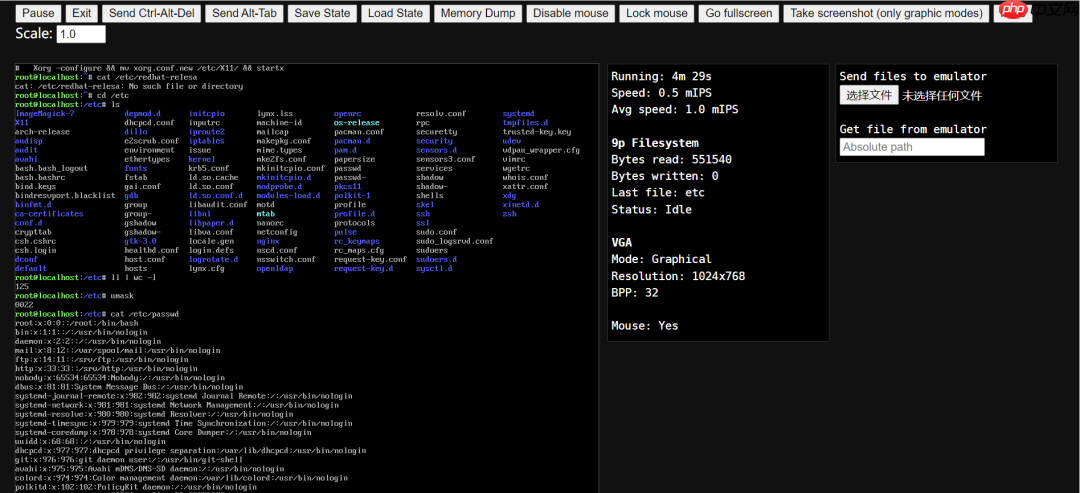The height and width of the screenshot is (493, 1080).
Task: Click the 'root:x:0:0::/root:/bin/bash' passwd line
Action: (76, 323)
